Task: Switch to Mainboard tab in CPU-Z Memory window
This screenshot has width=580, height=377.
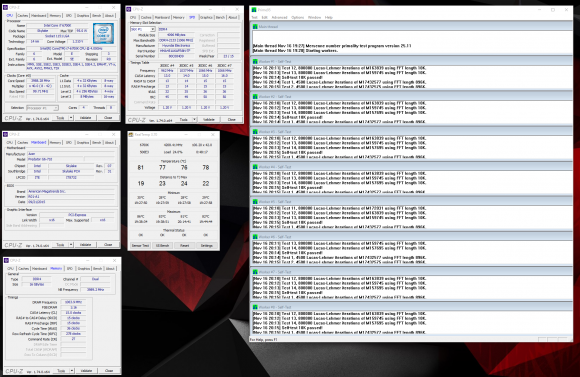Action: coord(39,269)
